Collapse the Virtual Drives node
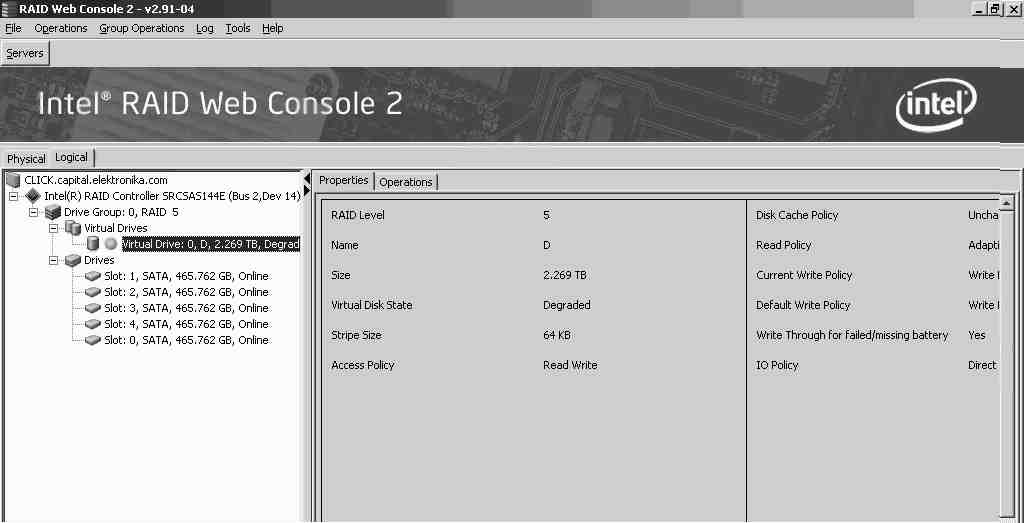 click(54, 228)
